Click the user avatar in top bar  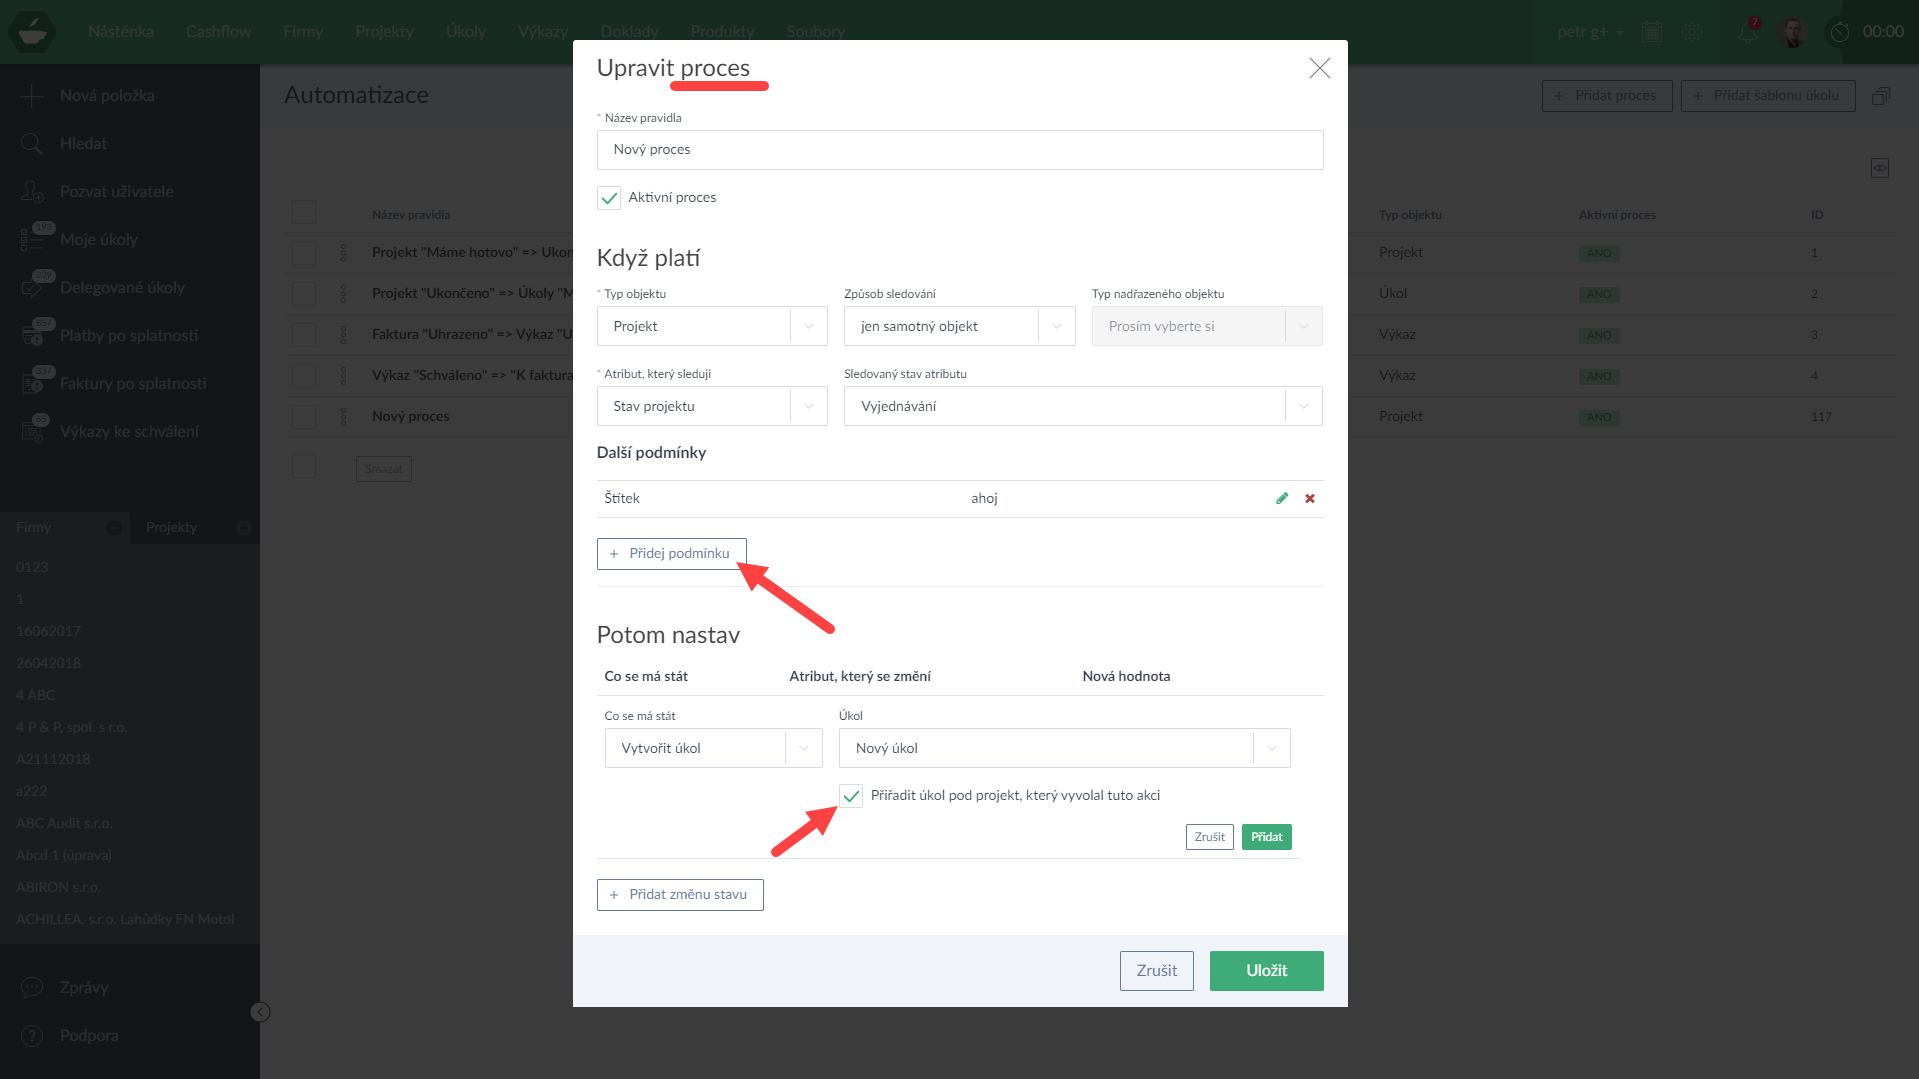tap(1793, 32)
